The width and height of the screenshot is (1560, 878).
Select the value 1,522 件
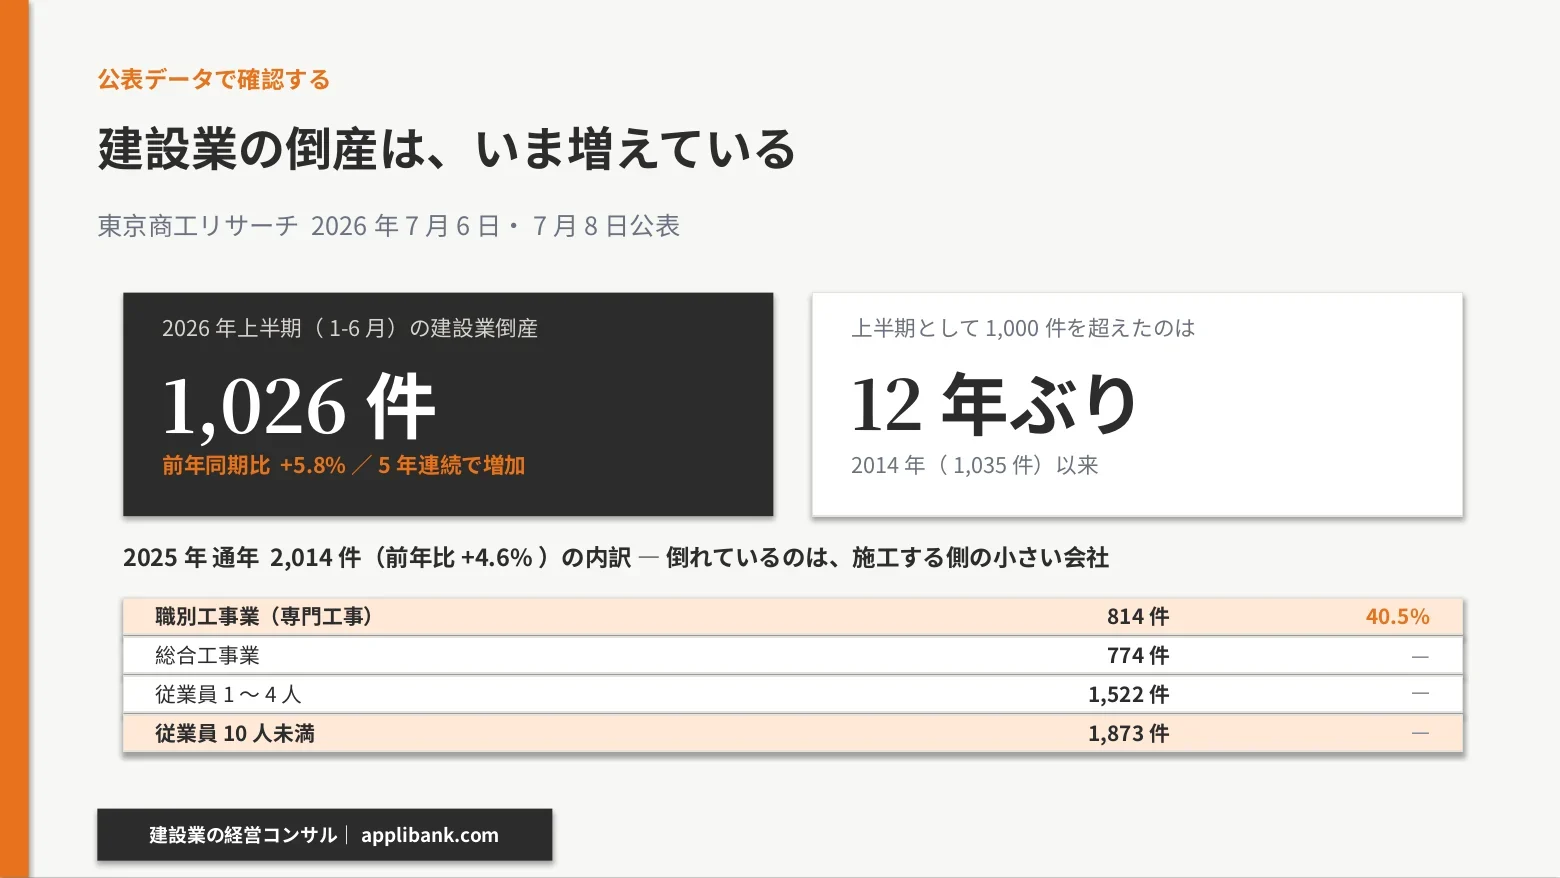(x=1129, y=695)
